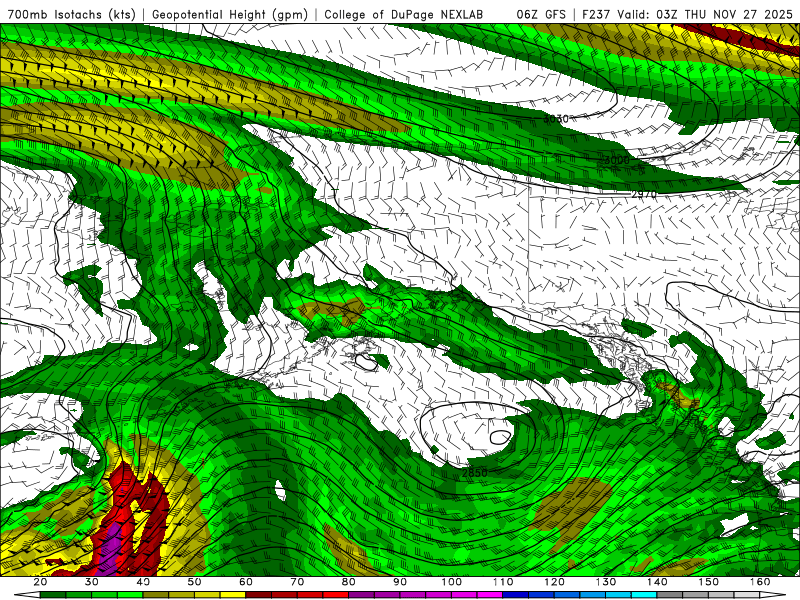Click the 160 knot value on the color scale
This screenshot has width=800, height=600.
tap(760, 582)
